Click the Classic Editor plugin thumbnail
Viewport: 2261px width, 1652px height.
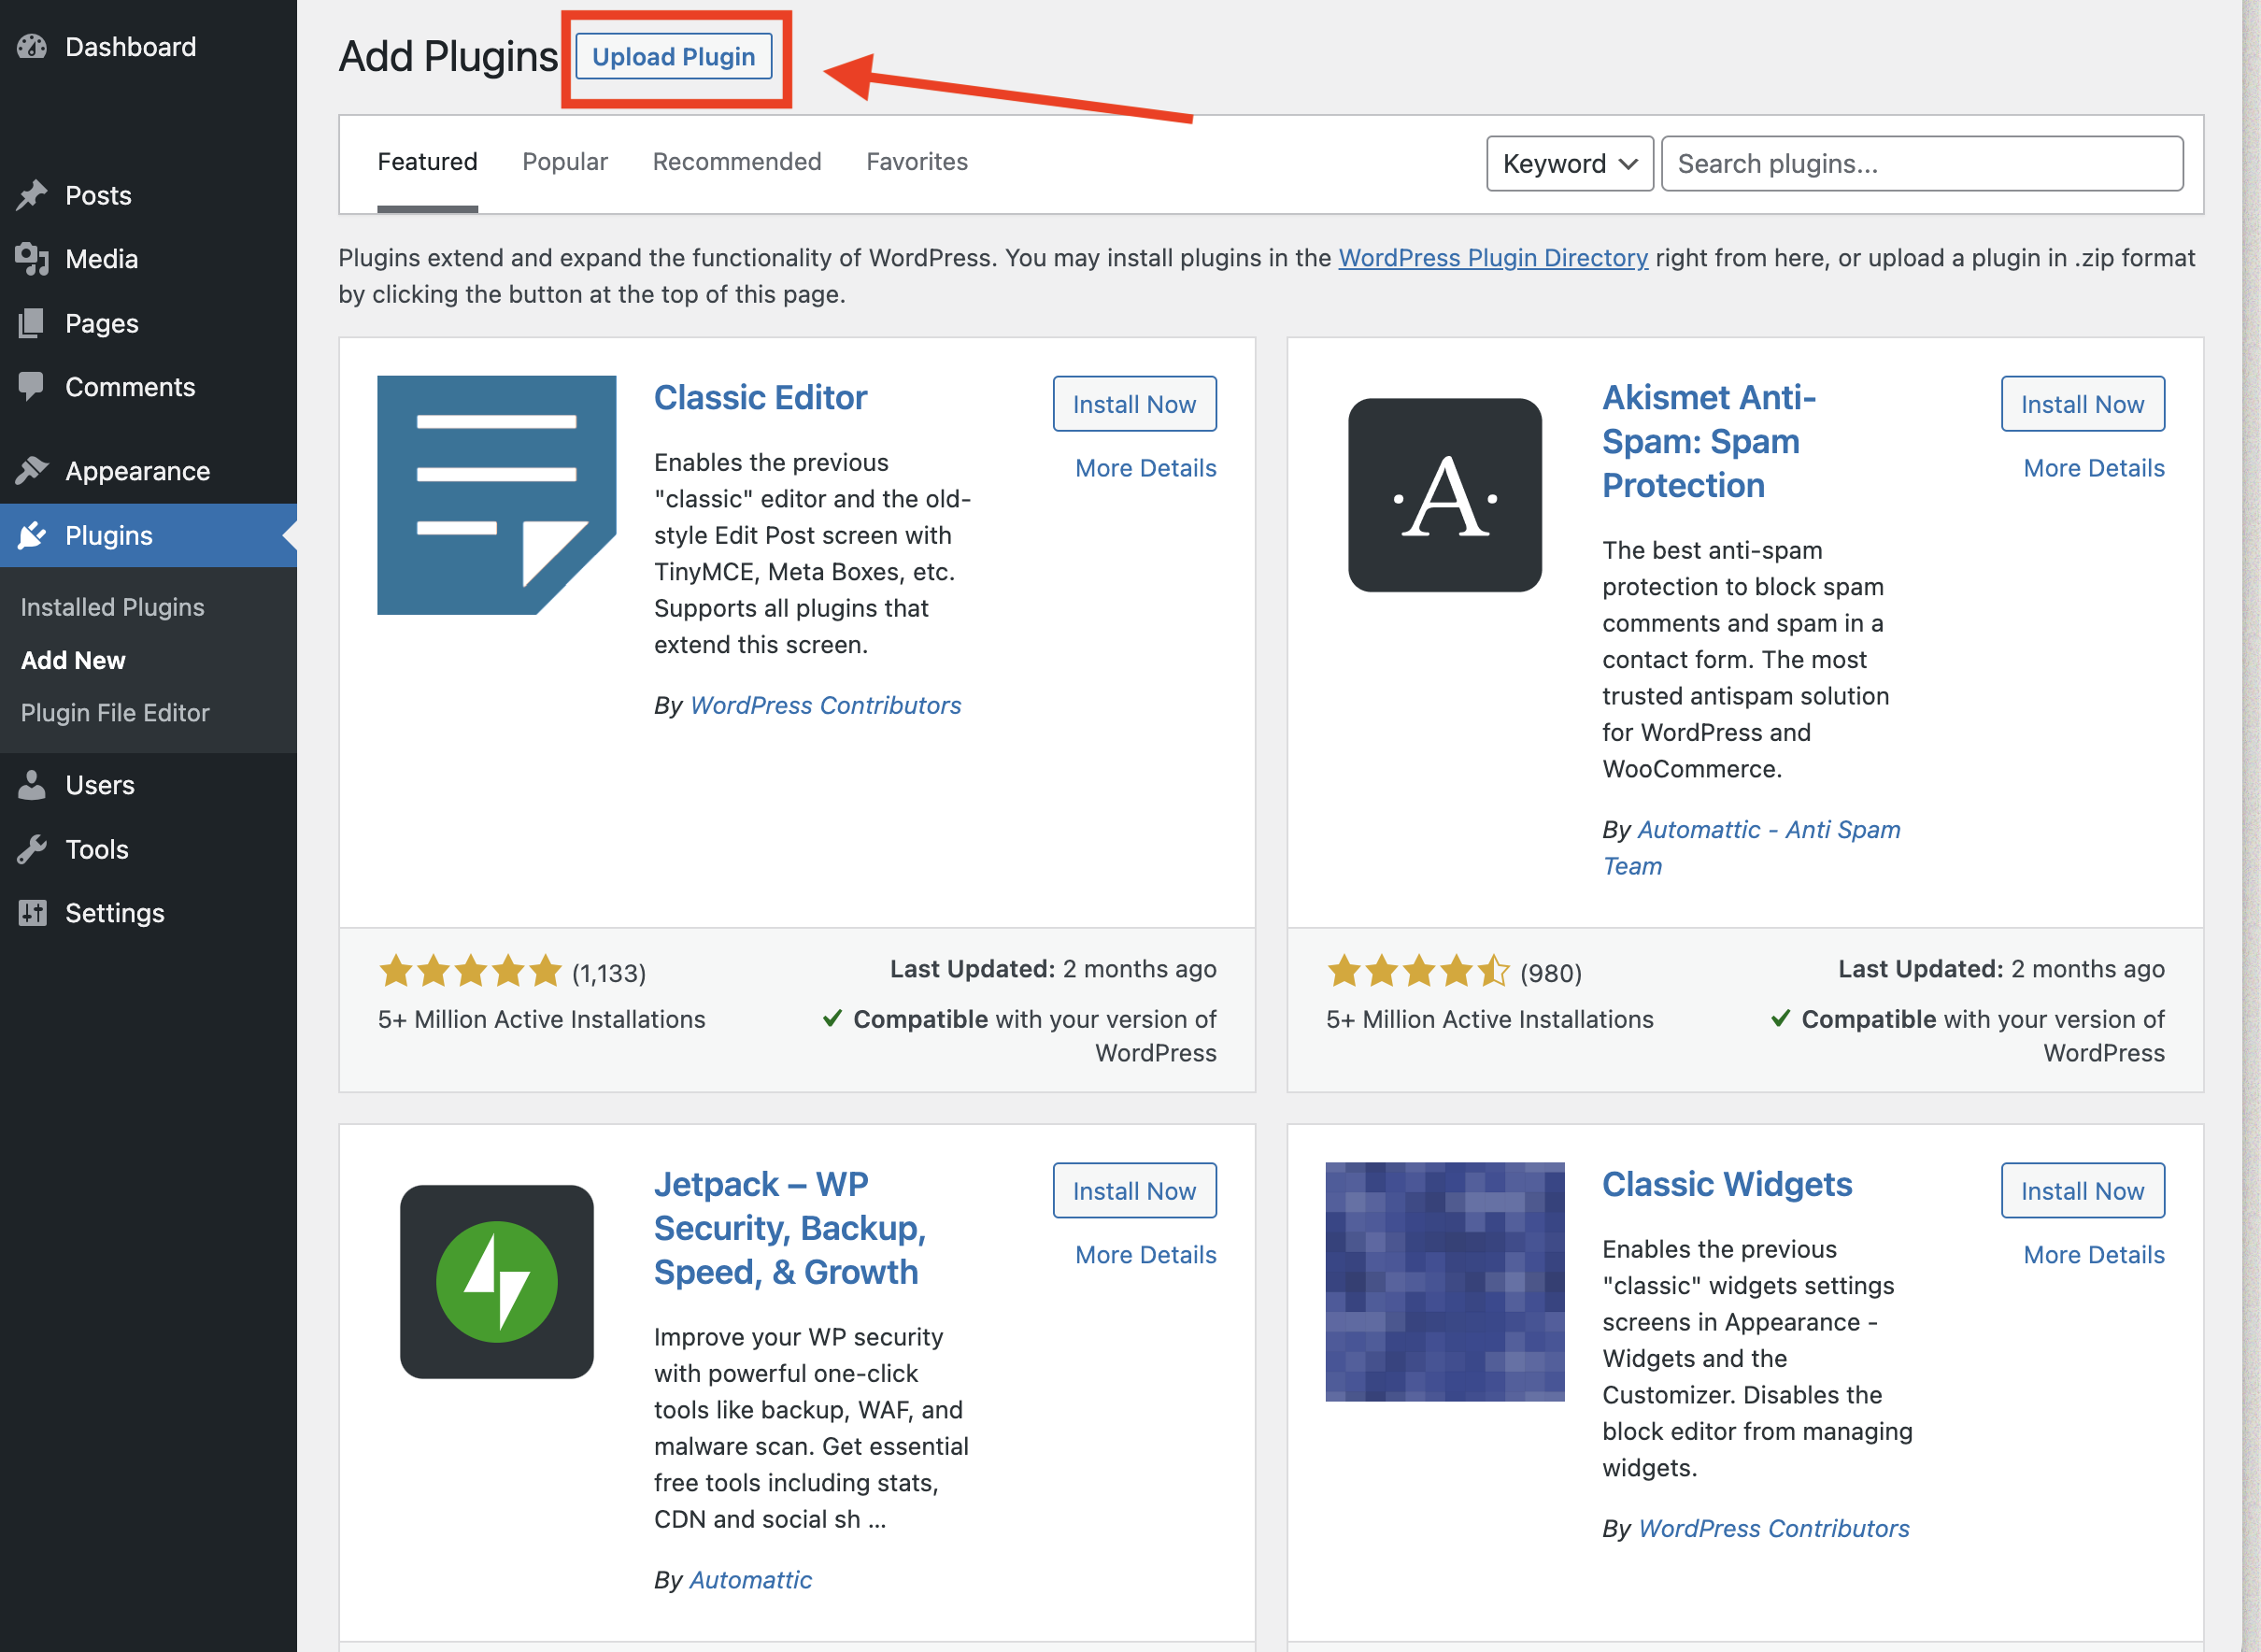coord(496,495)
